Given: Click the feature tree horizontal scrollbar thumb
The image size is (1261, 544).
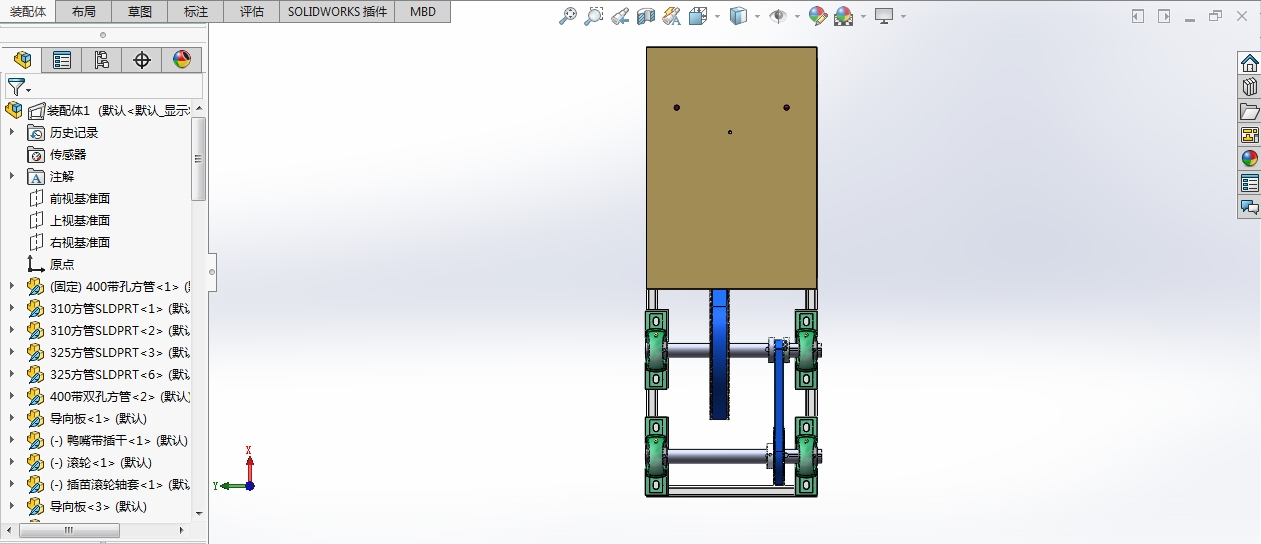Looking at the screenshot, I should pyautogui.click(x=70, y=530).
